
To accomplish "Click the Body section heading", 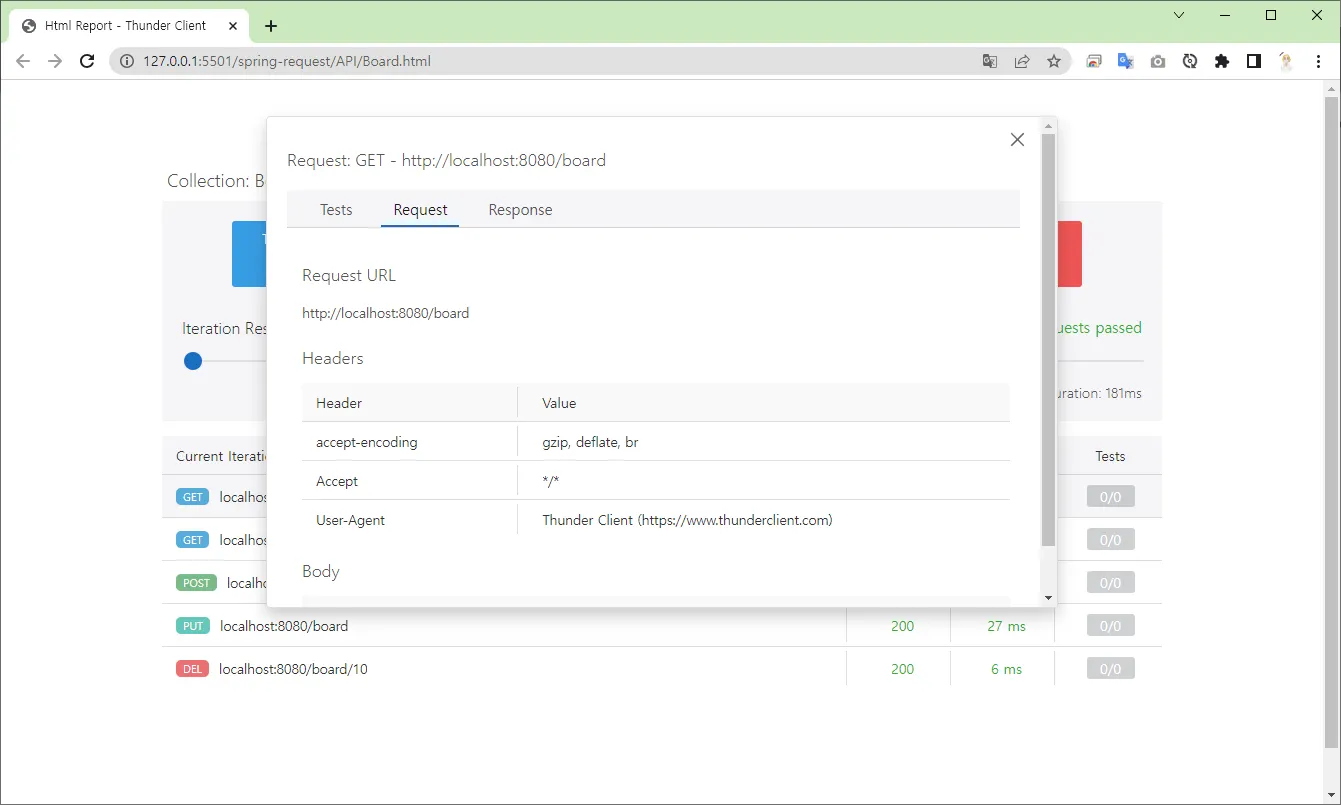I will point(321,571).
